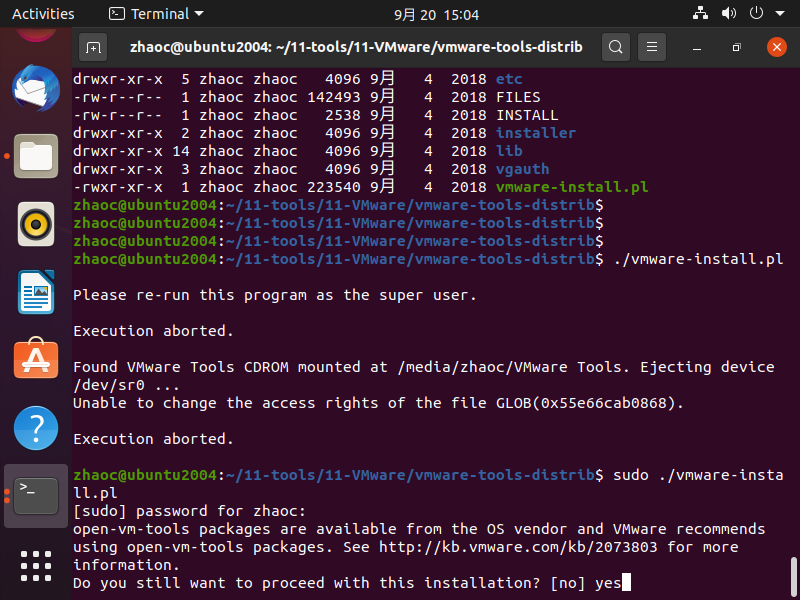The image size is (800, 600).
Task: Open the clock showing 9月 20 15:04
Action: (436, 15)
